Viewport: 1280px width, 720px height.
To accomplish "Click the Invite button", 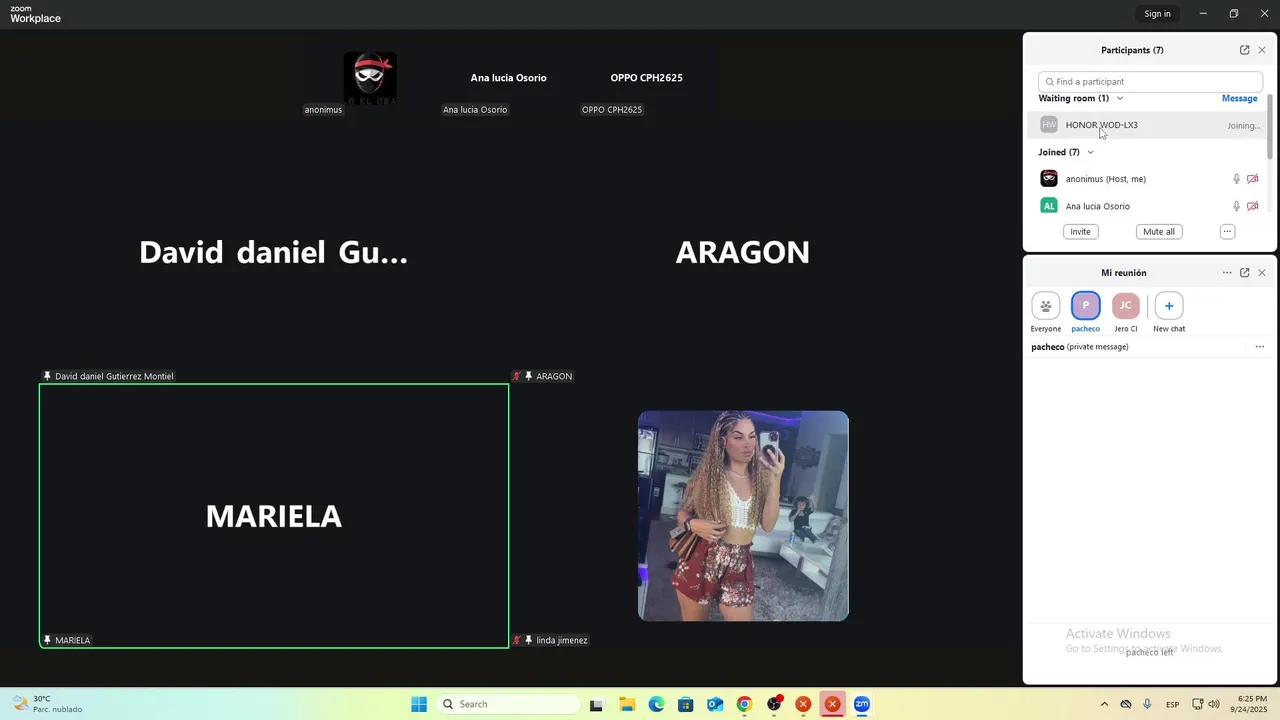I will (1080, 231).
